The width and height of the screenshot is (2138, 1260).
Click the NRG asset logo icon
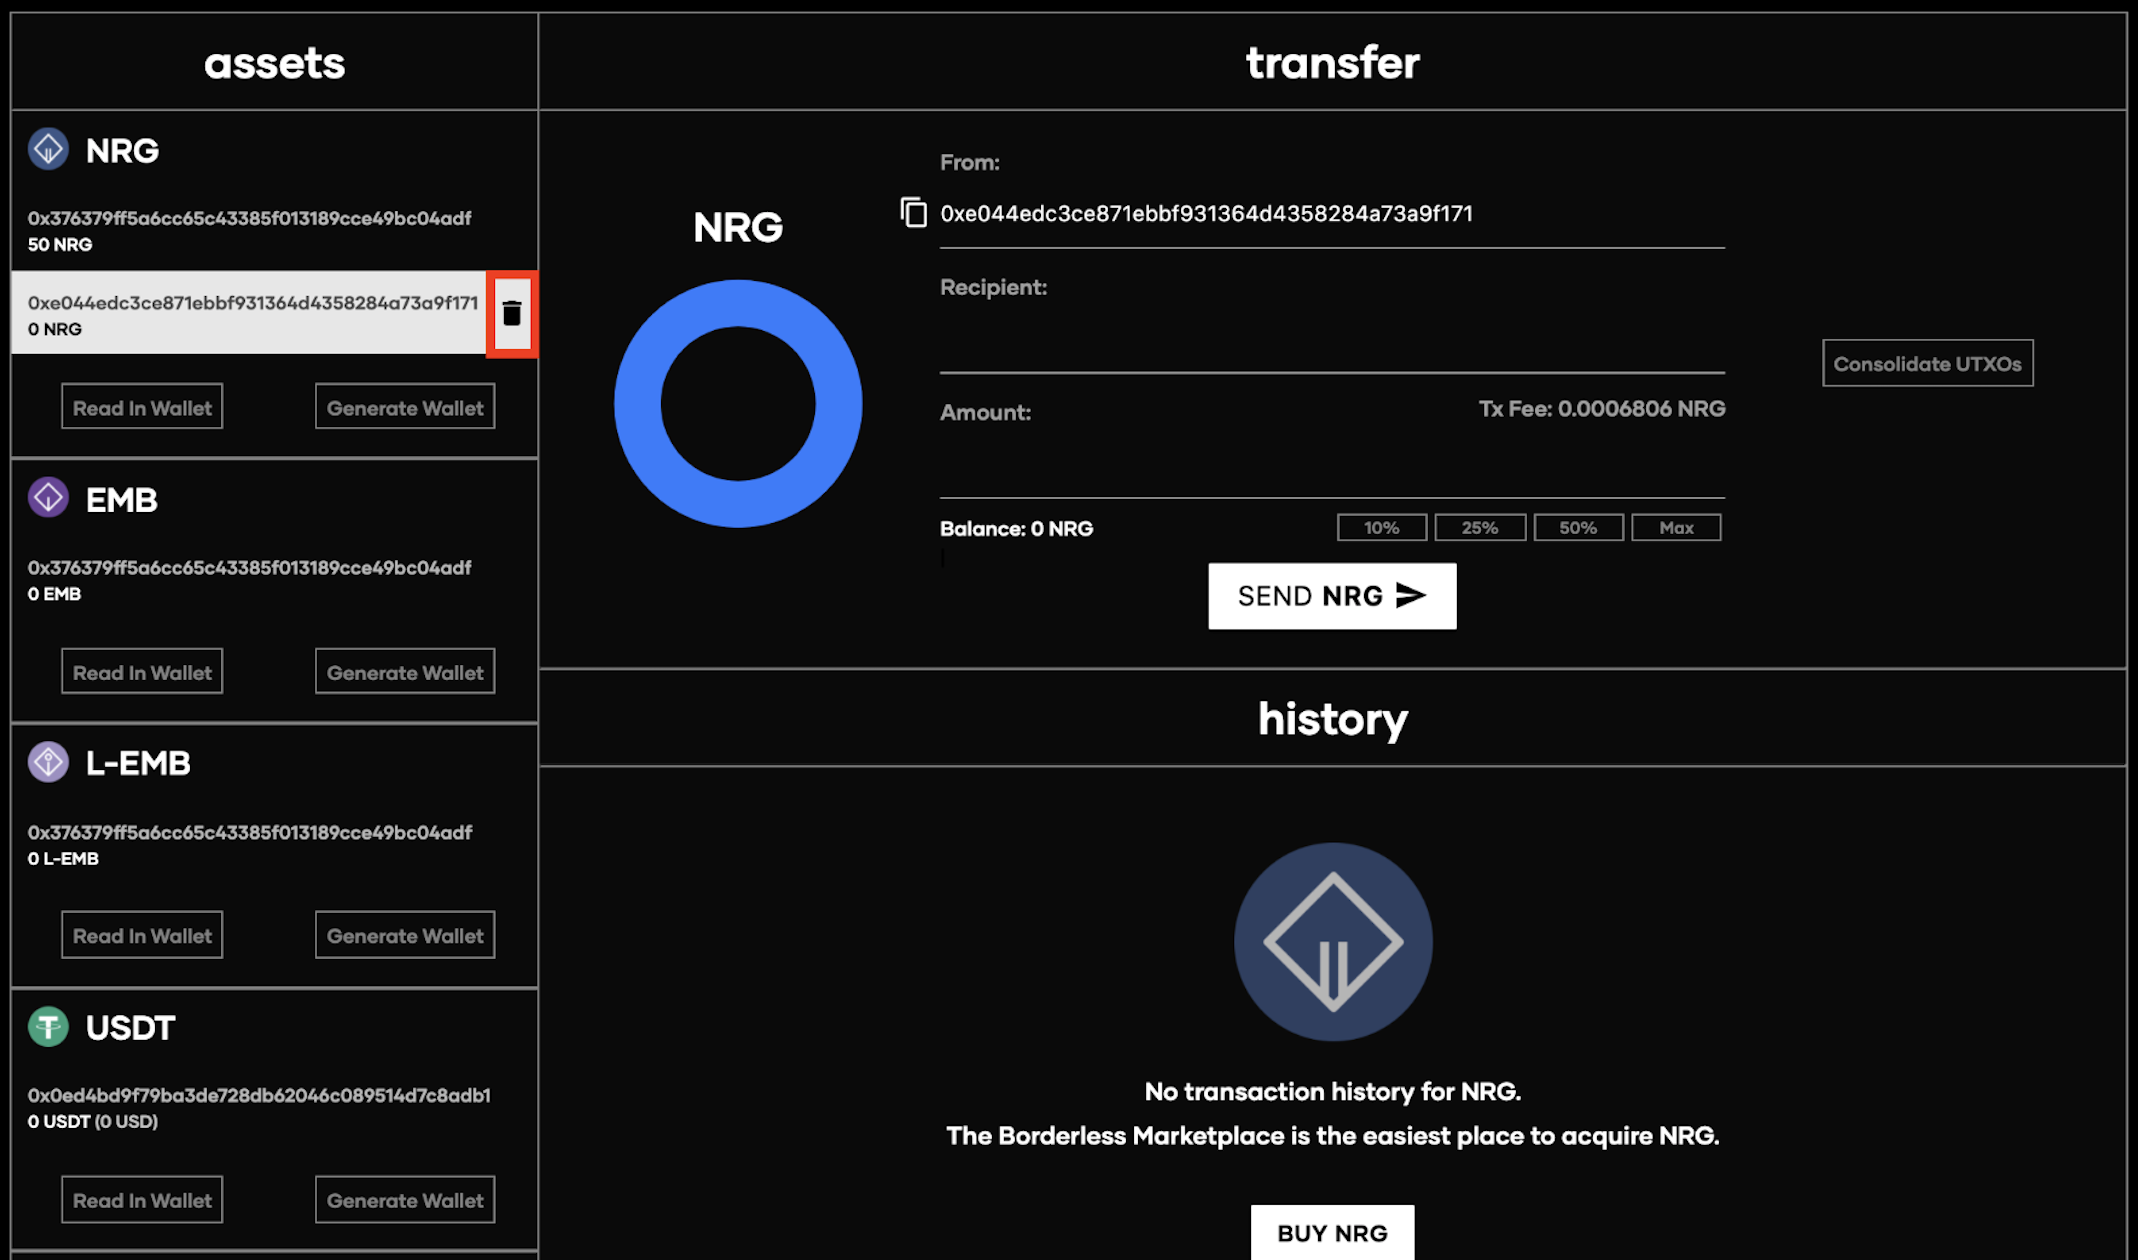(48, 150)
